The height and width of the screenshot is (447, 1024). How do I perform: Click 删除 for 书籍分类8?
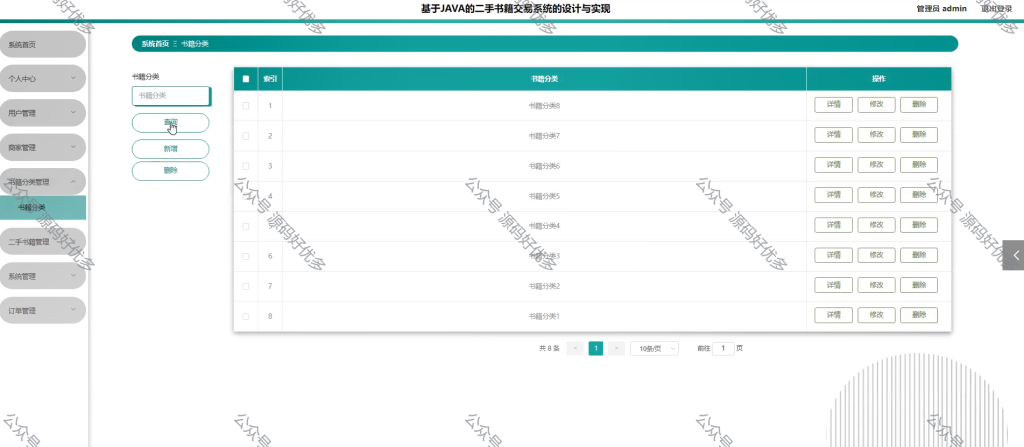[919, 105]
